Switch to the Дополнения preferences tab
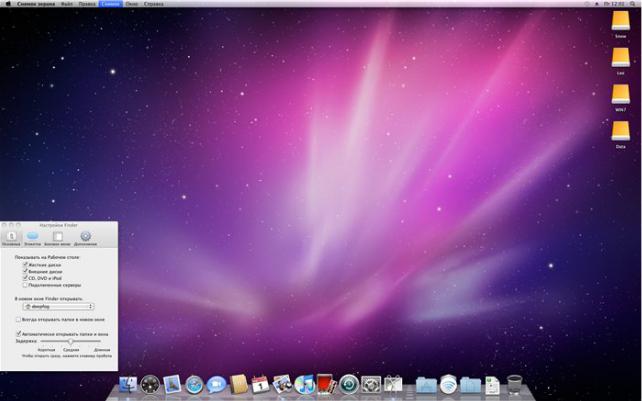 pyautogui.click(x=85, y=238)
